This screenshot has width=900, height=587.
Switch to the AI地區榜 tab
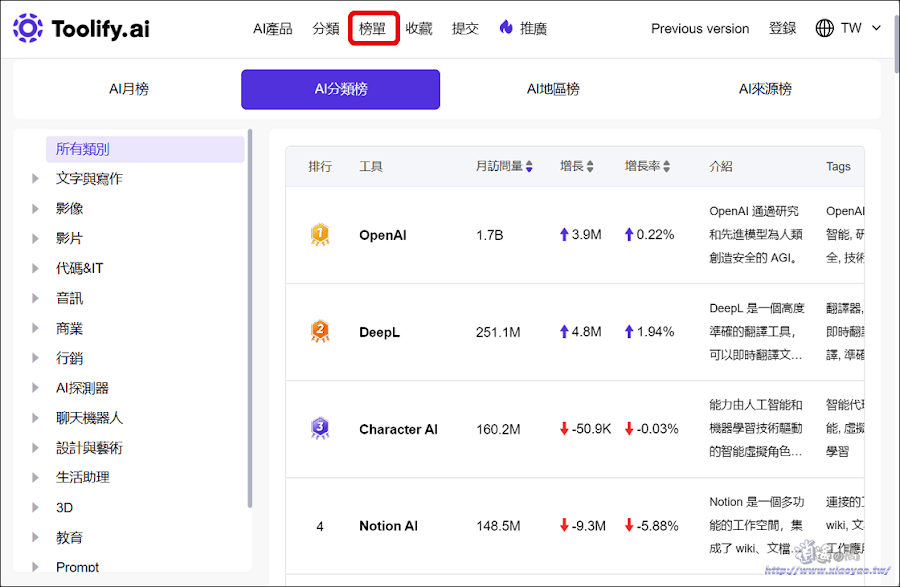click(553, 89)
